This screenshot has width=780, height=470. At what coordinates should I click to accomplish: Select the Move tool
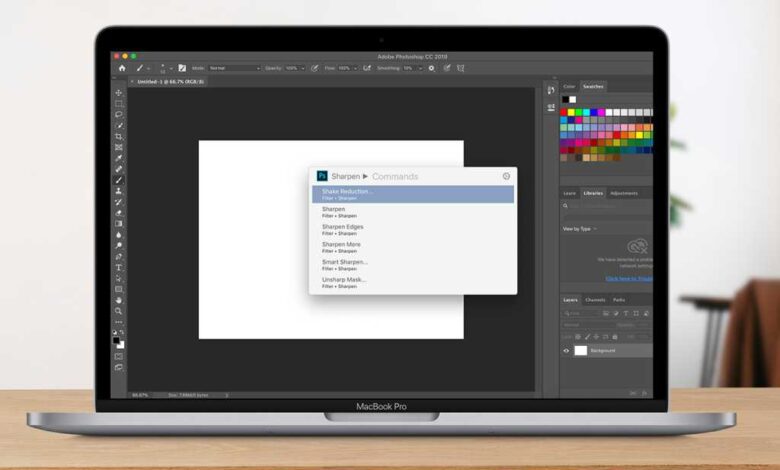pyautogui.click(x=118, y=93)
